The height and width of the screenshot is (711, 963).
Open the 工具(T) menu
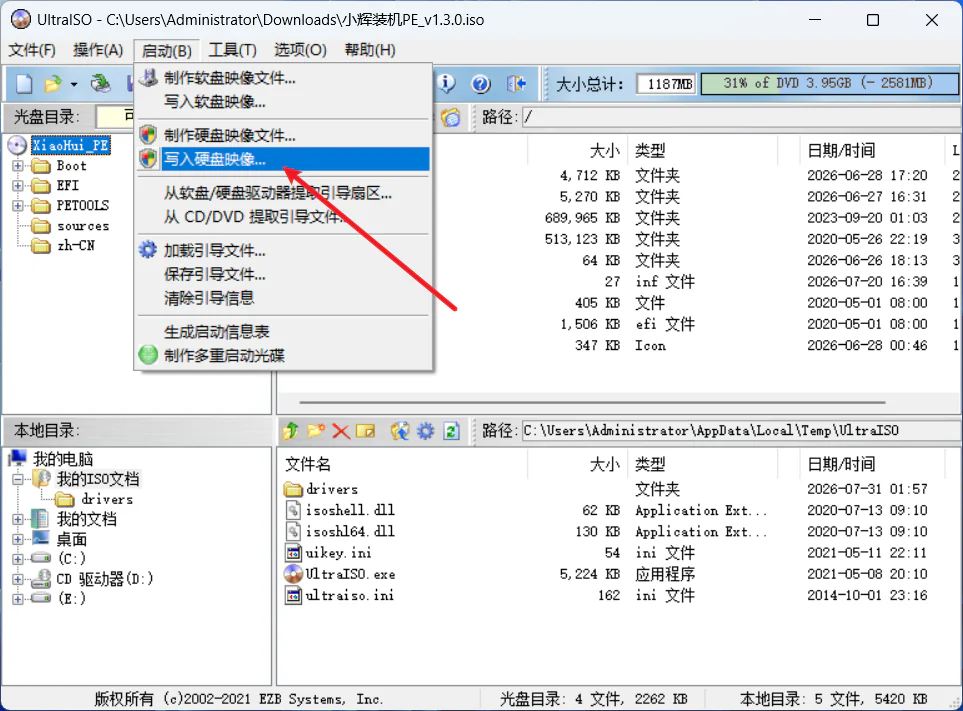click(232, 50)
